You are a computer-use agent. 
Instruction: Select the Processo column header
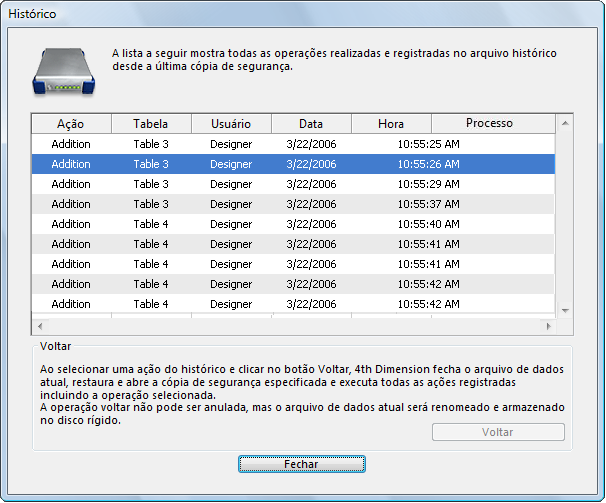(489, 124)
